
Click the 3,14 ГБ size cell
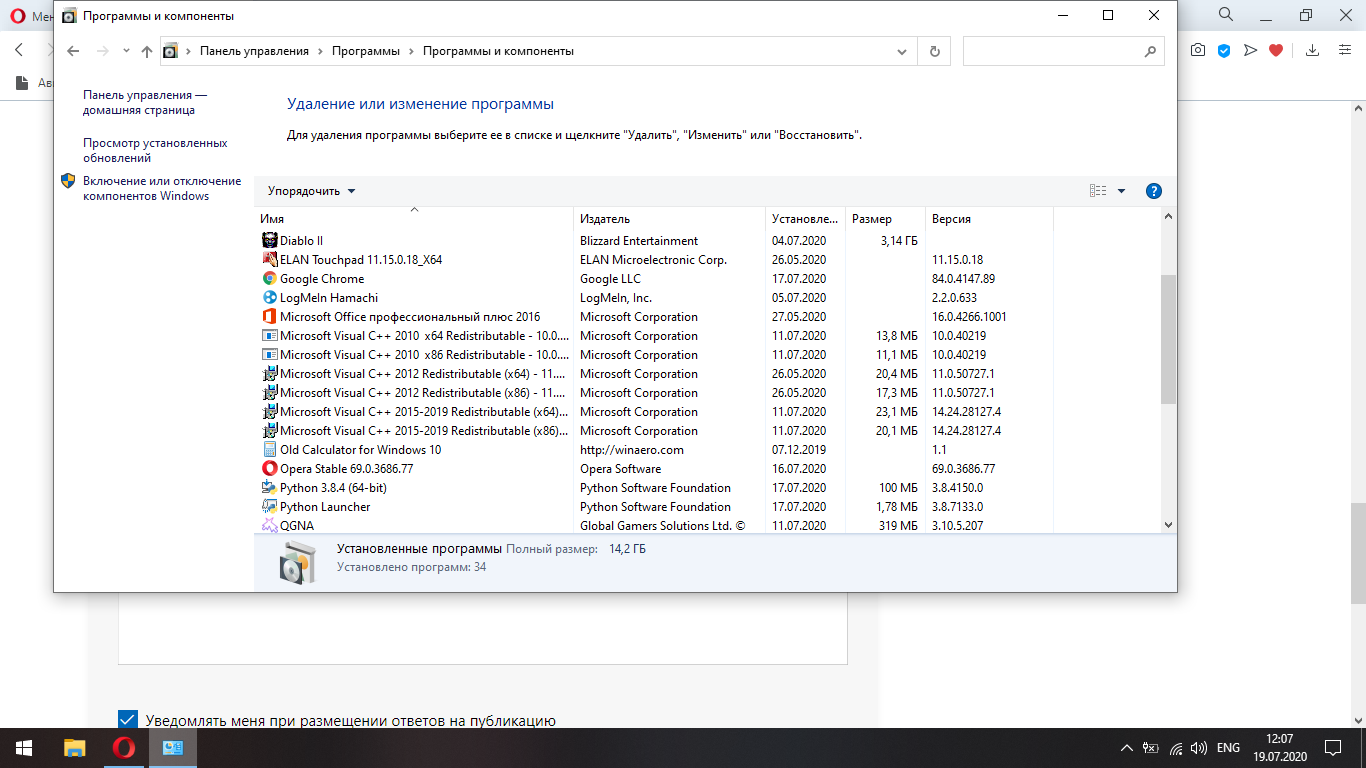tap(899, 240)
